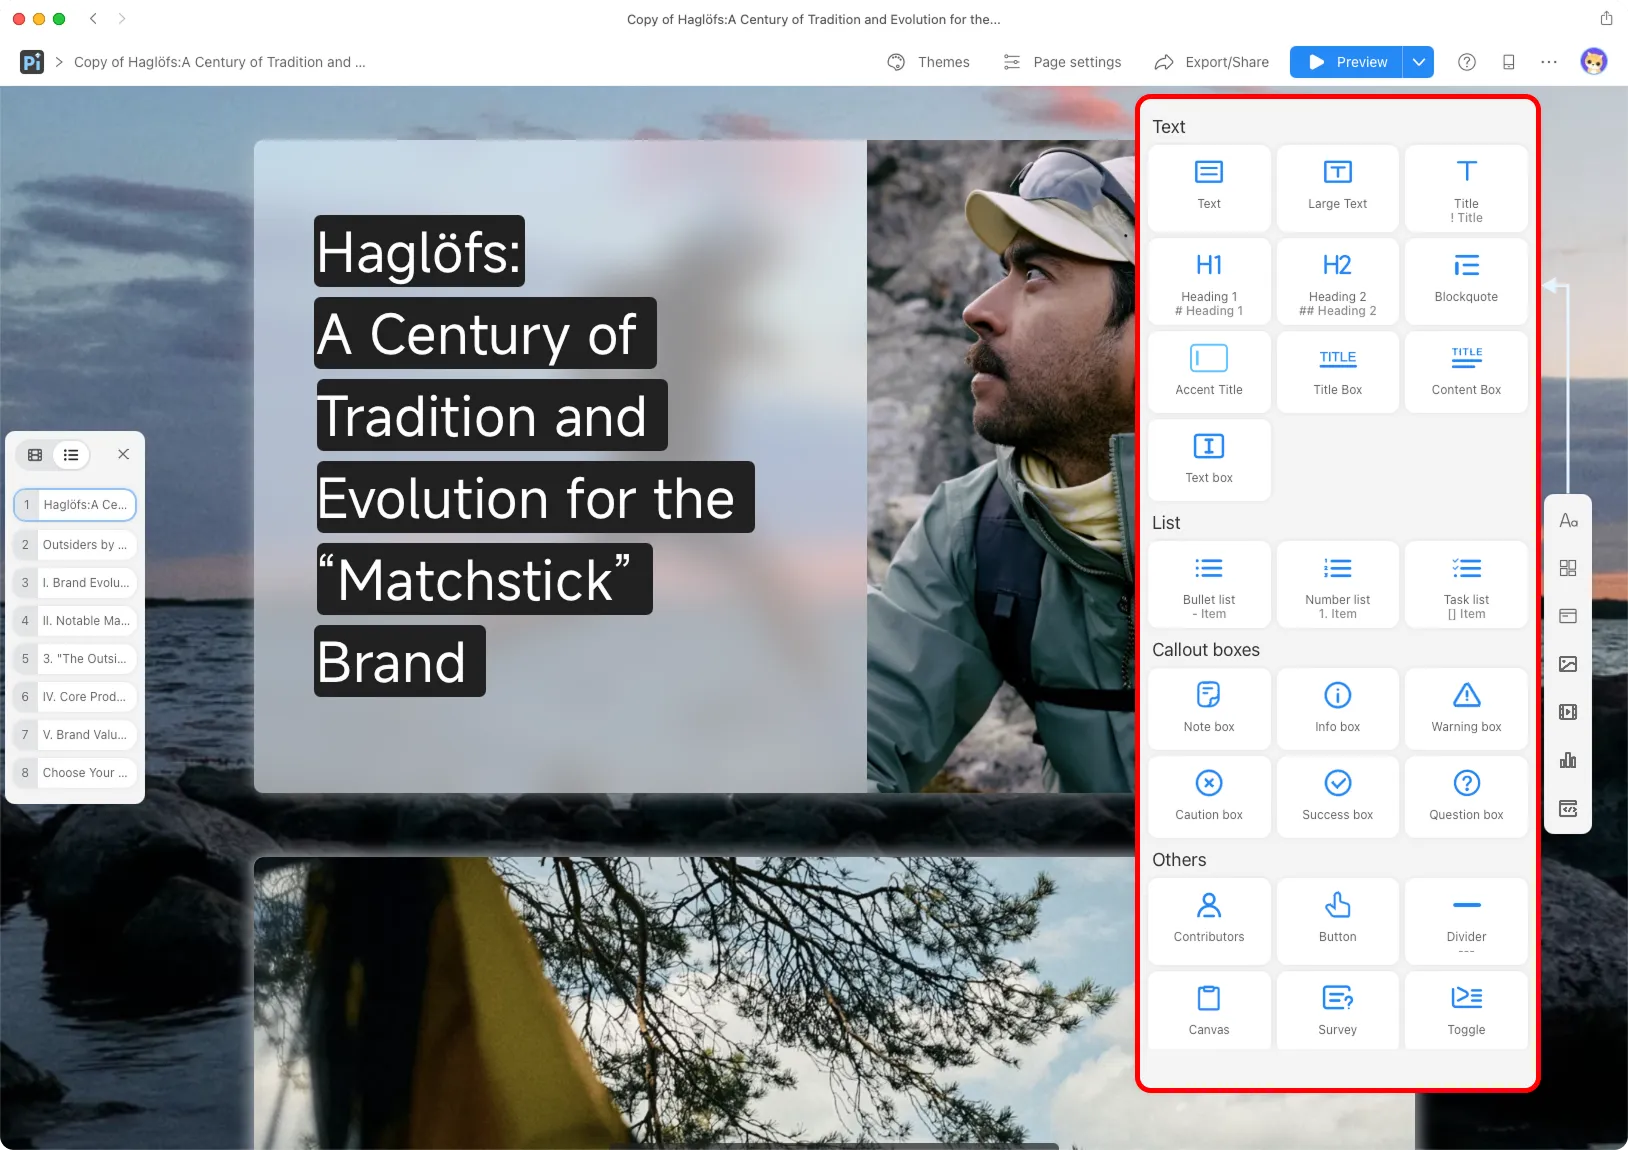Go to slide 8 Choose Your...

[75, 773]
